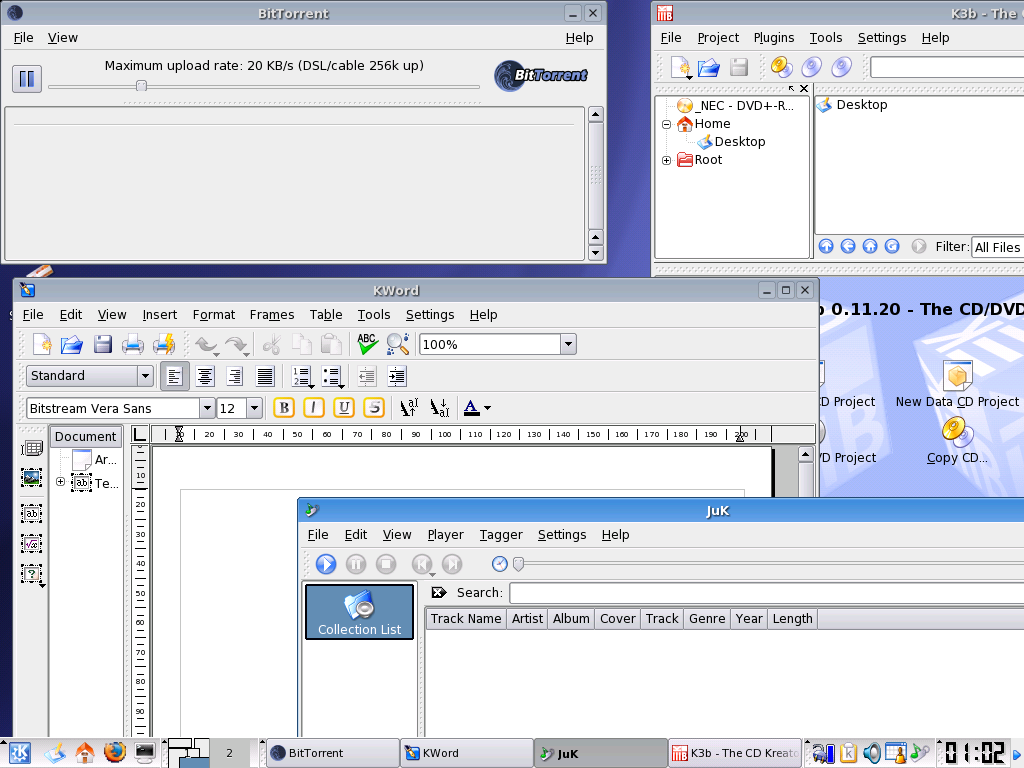The height and width of the screenshot is (768, 1024).
Task: Stop playback in JuK
Action: coord(386,564)
